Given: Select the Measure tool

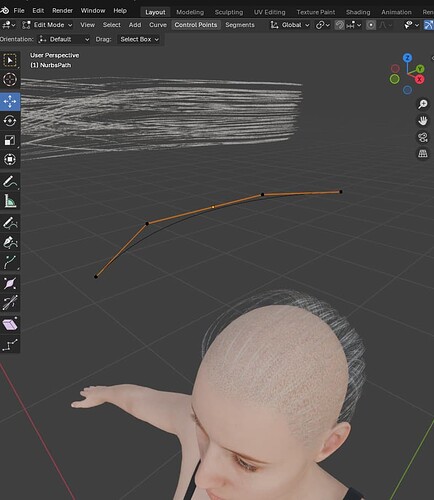Looking at the screenshot, I should (x=10, y=201).
